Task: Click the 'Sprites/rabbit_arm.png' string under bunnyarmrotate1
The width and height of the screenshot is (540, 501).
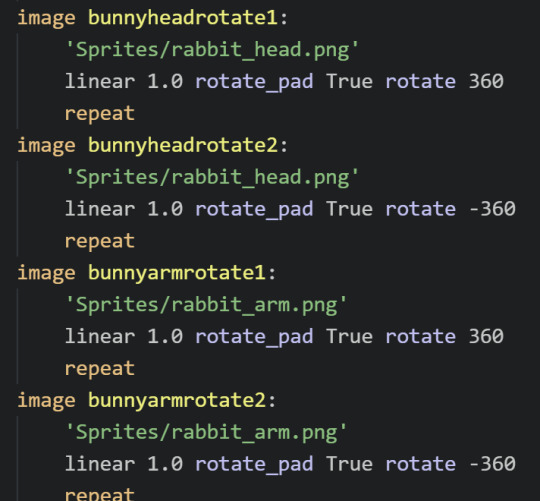Action: [206, 305]
